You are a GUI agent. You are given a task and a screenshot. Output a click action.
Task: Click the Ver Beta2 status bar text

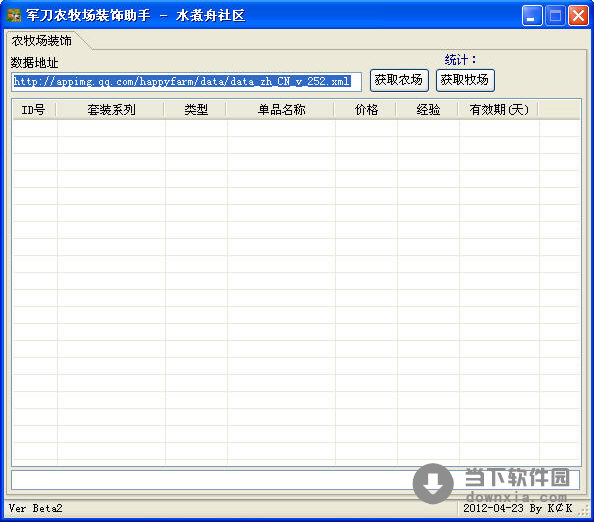point(36,508)
